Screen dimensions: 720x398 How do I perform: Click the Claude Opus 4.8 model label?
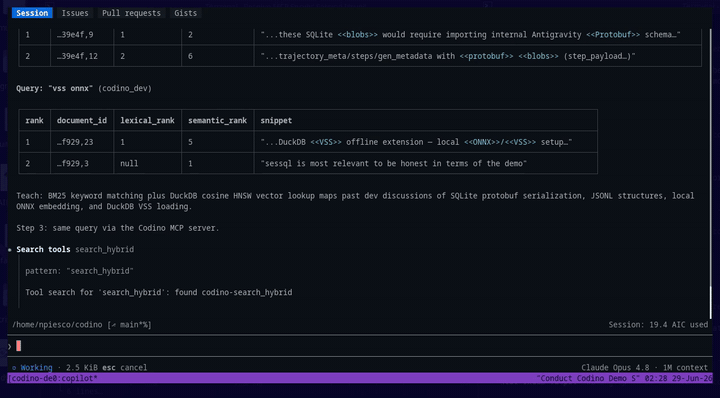[x=615, y=368]
